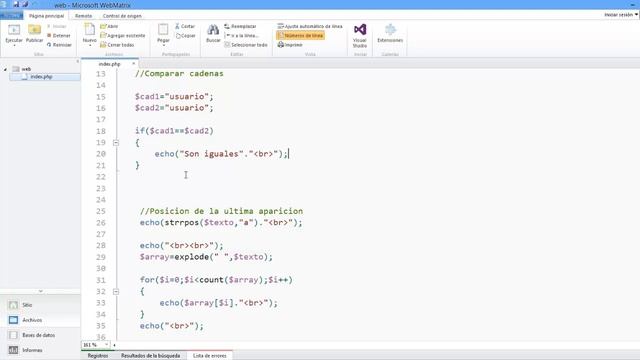Image resolution: width=640 pixels, height=360 pixels.
Task: Open the Nuevo dropdown arrow
Action: coord(89,45)
